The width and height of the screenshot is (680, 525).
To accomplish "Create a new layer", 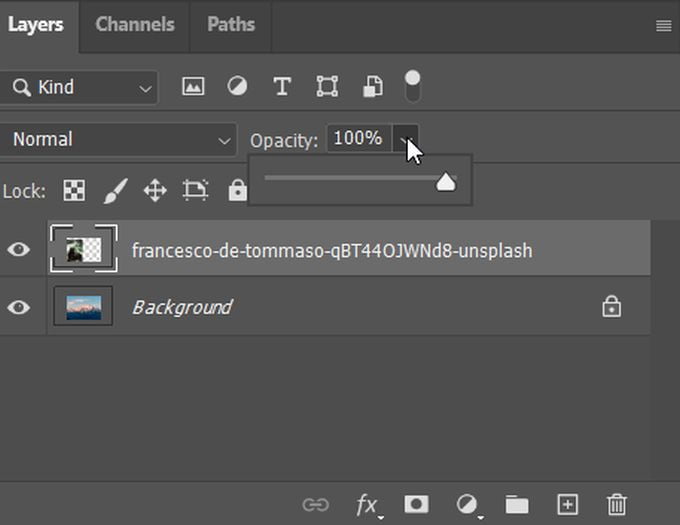I will click(x=567, y=505).
